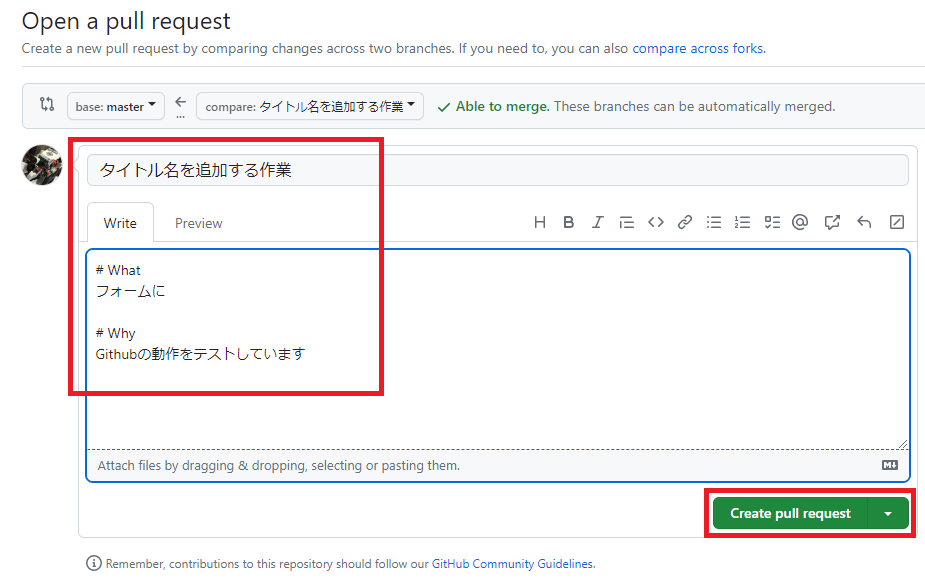Switch to the Preview tab
This screenshot has height=584, width=925.
(x=198, y=222)
